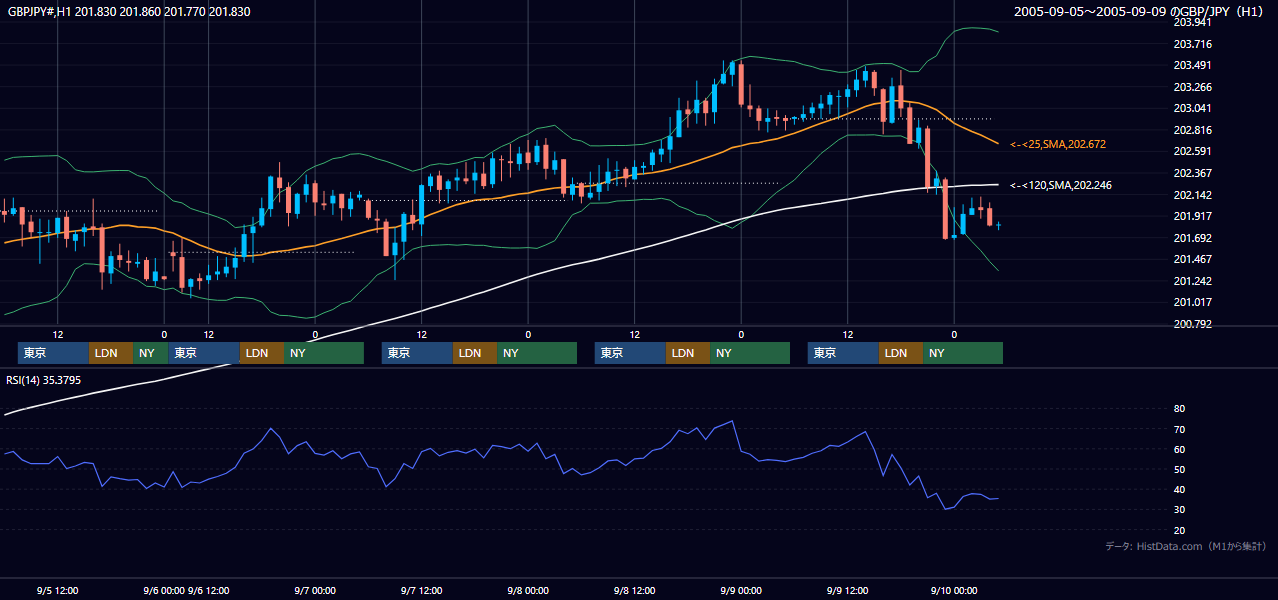Select RSI scale value 60
Screen dimensions: 1278x600
tap(1179, 449)
